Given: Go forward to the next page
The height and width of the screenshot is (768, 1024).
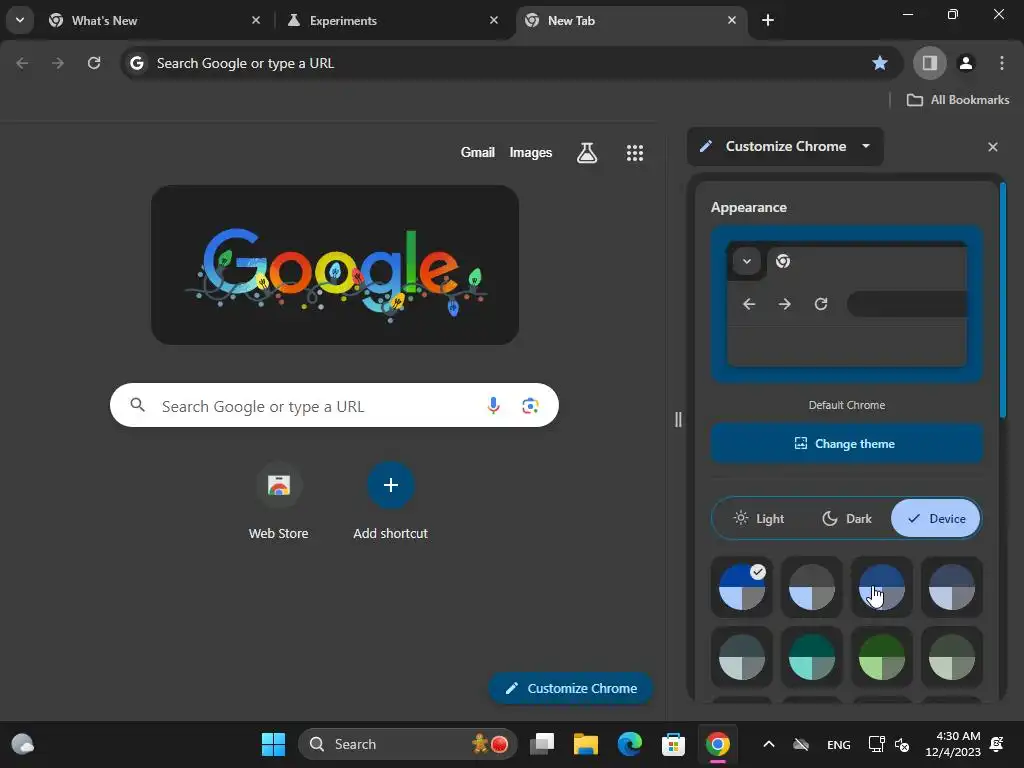Looking at the screenshot, I should 58,63.
